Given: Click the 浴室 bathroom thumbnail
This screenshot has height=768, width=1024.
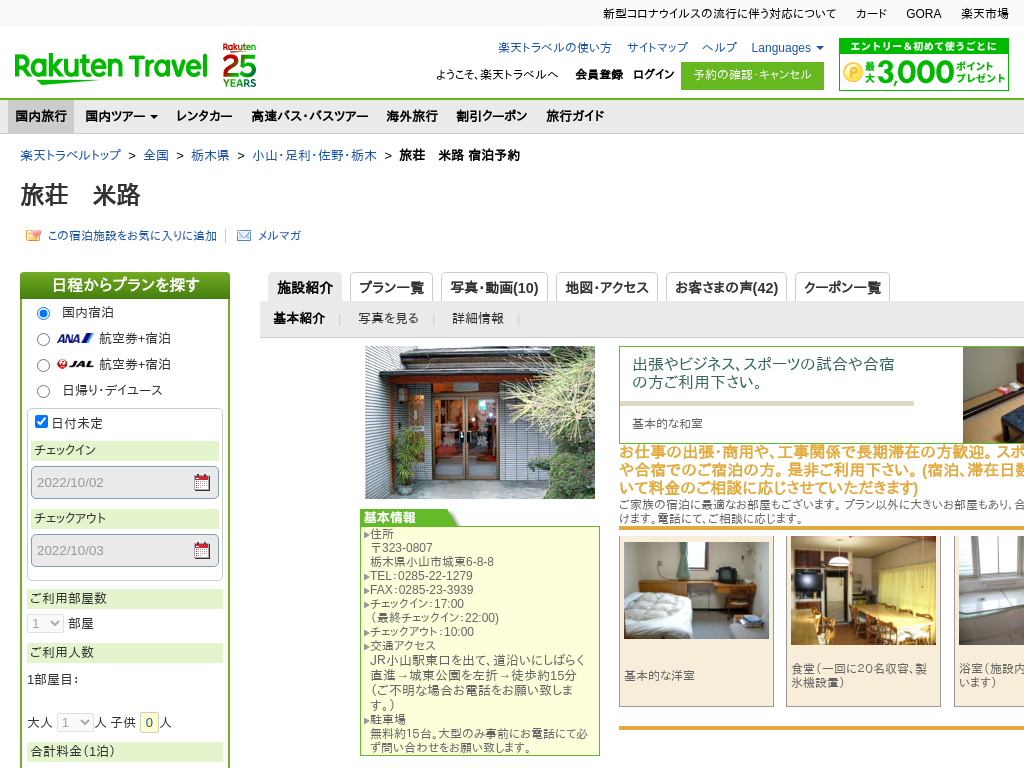Looking at the screenshot, I should click(x=991, y=591).
